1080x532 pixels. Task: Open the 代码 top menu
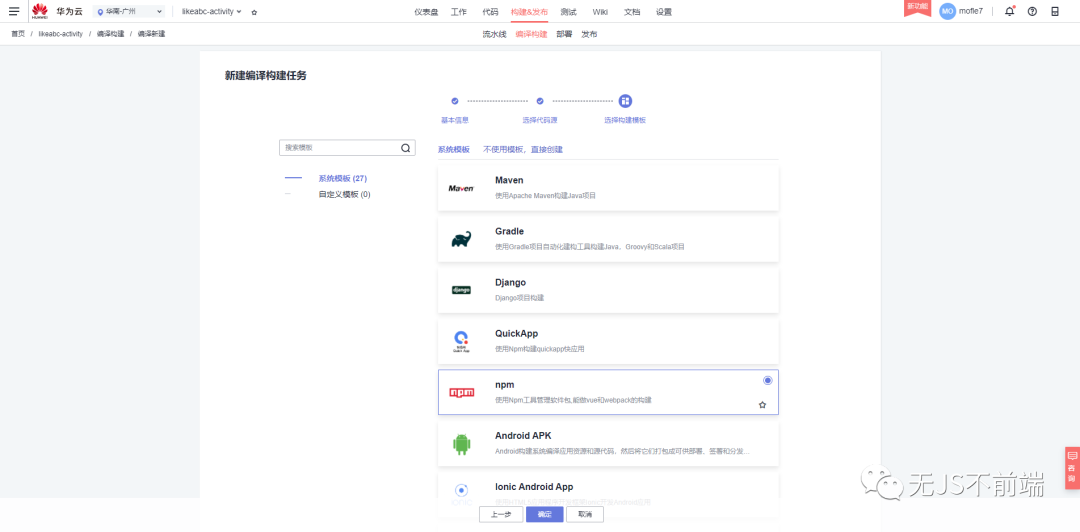coord(490,12)
